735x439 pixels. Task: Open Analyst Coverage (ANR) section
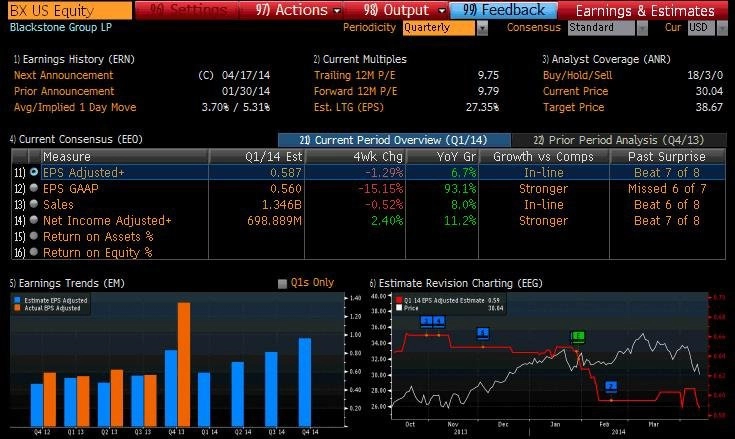pos(606,59)
